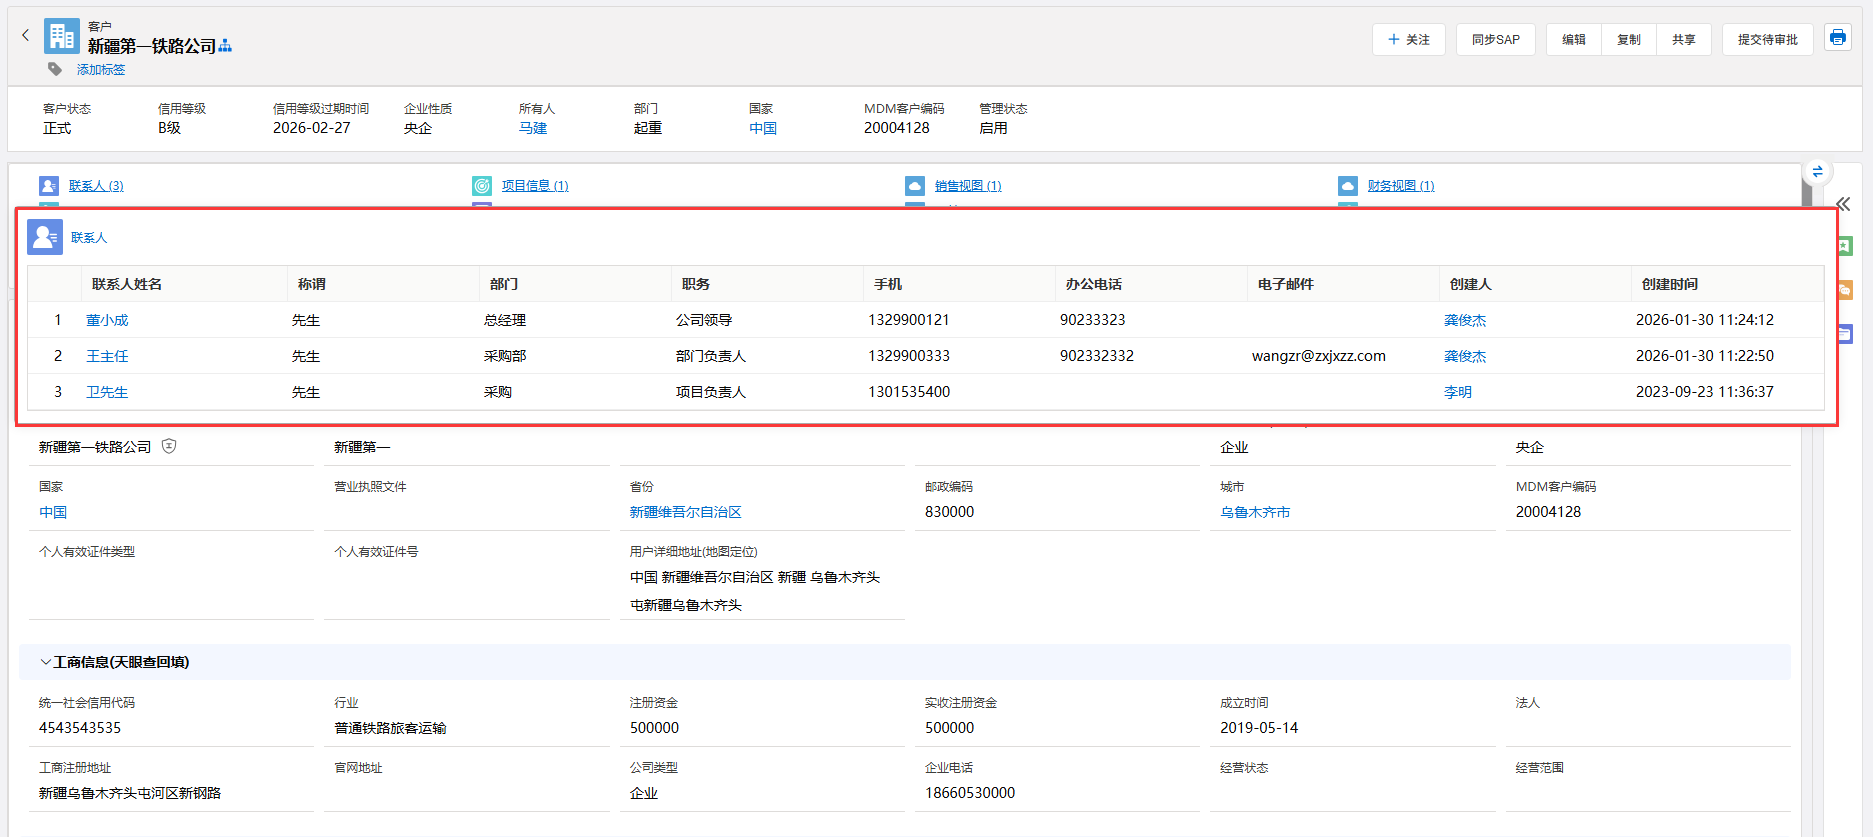1873x837 pixels.
Task: Click the 同步SAP button
Action: (x=1495, y=40)
